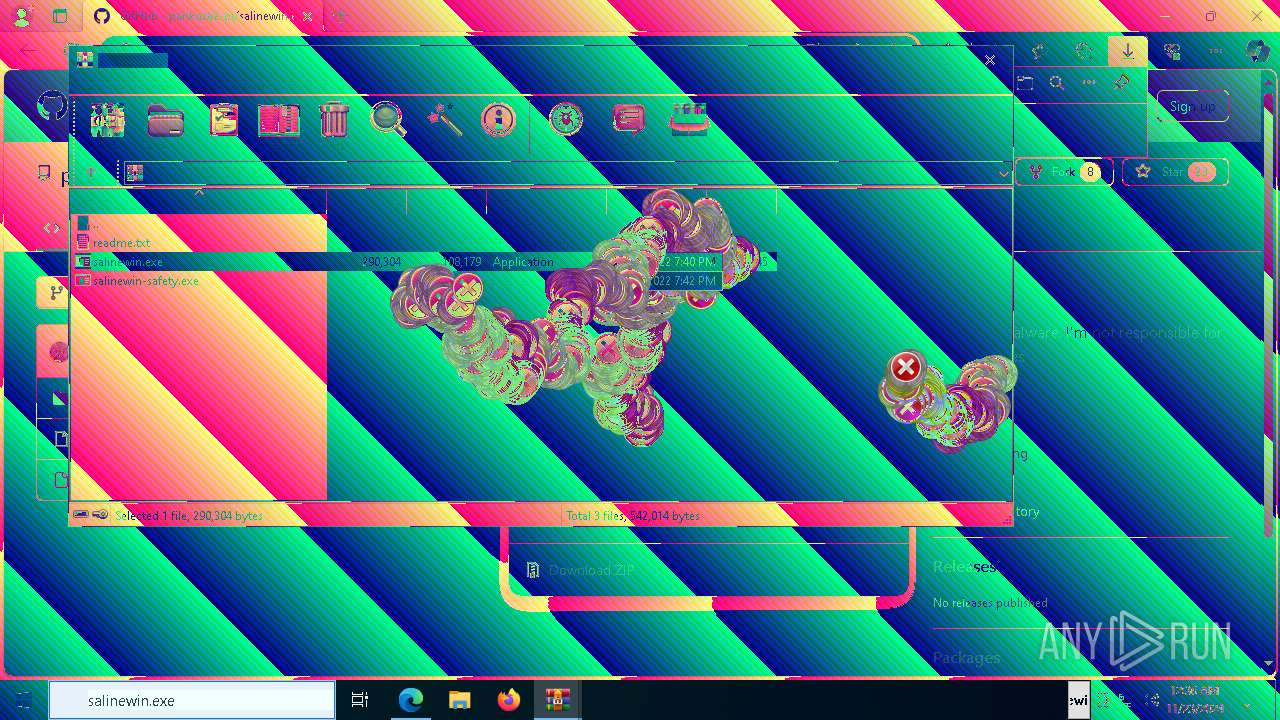
Task: Open the branch selector button on GitHub
Action: click(53, 293)
